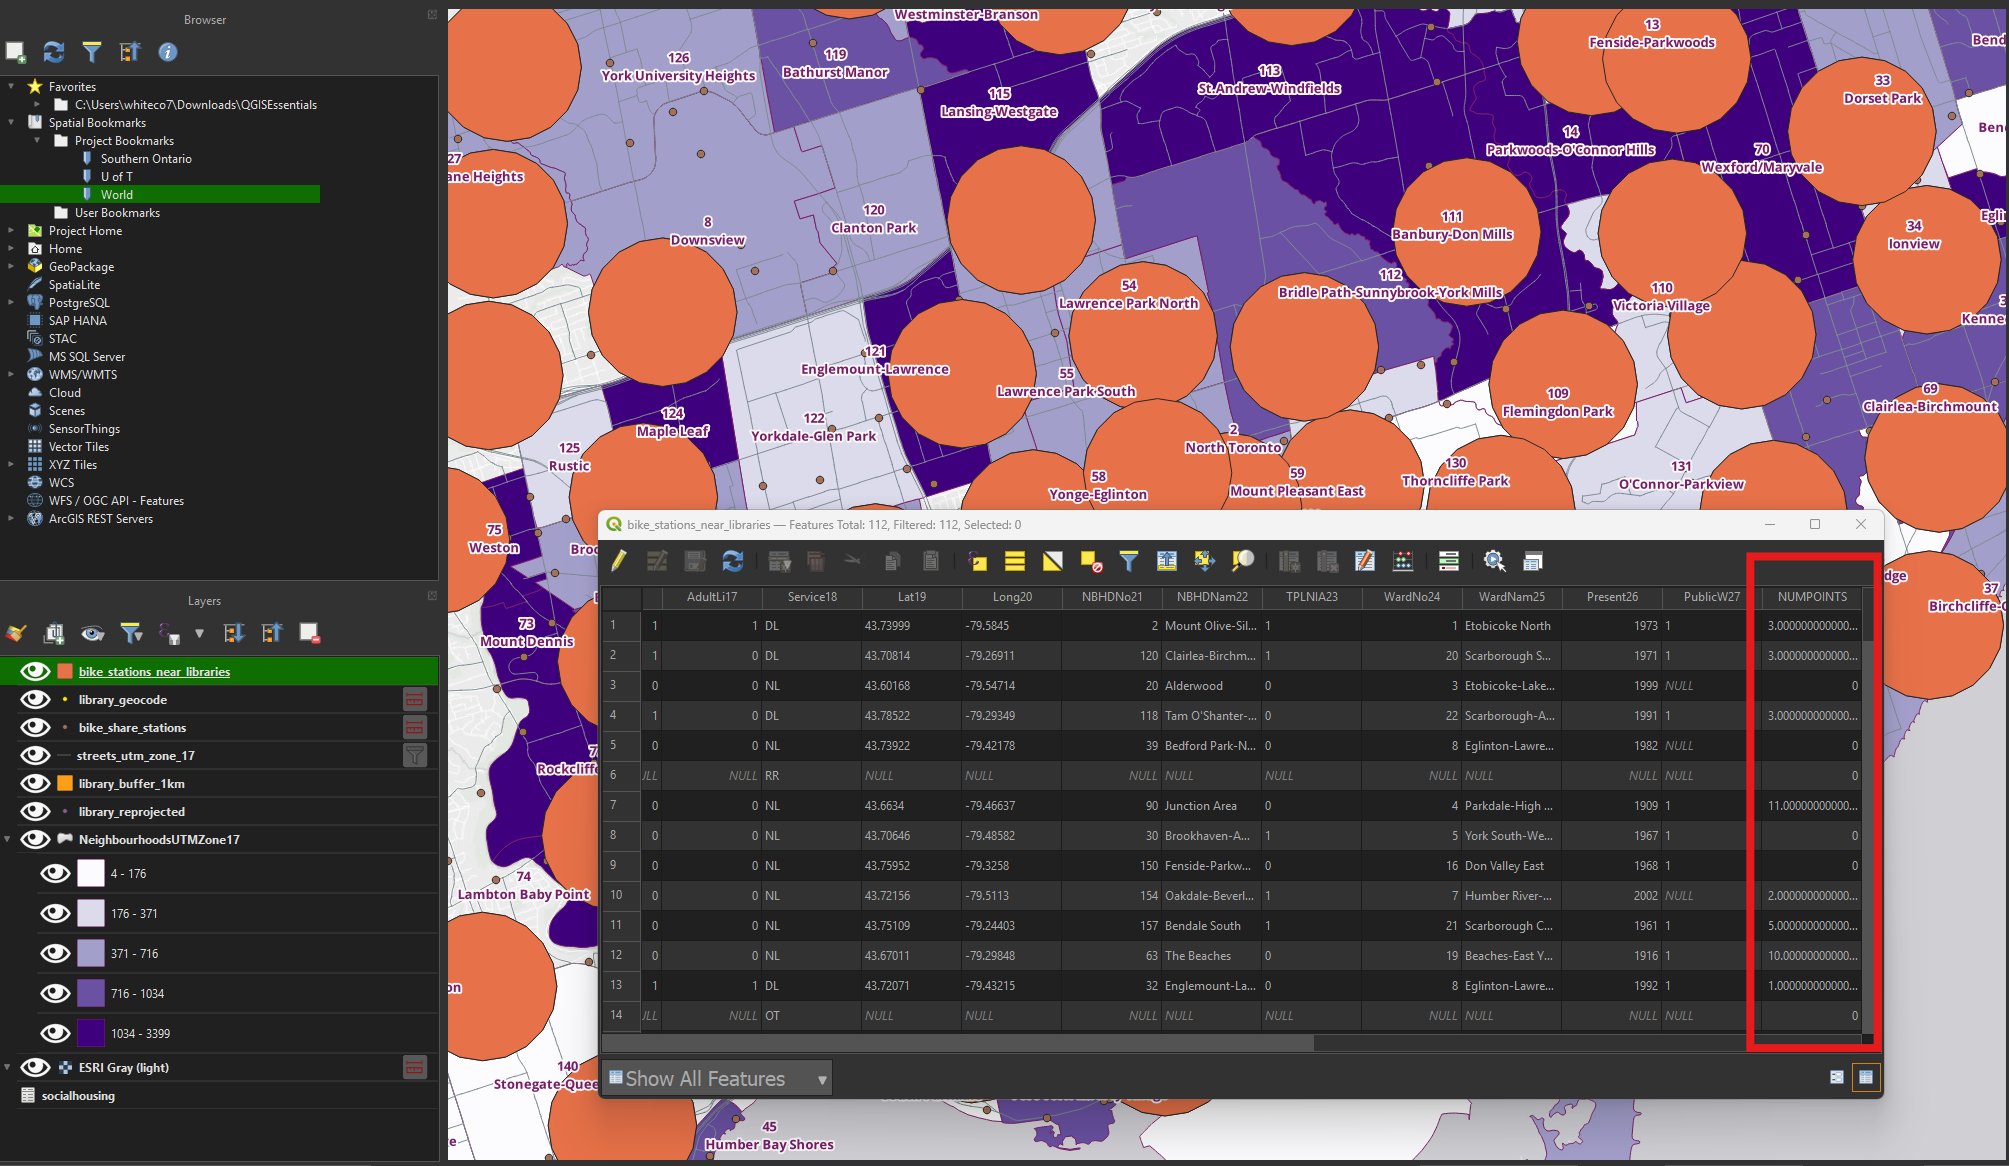Open the Show All Features dropdown
The width and height of the screenshot is (2009, 1166).
[x=716, y=1079]
